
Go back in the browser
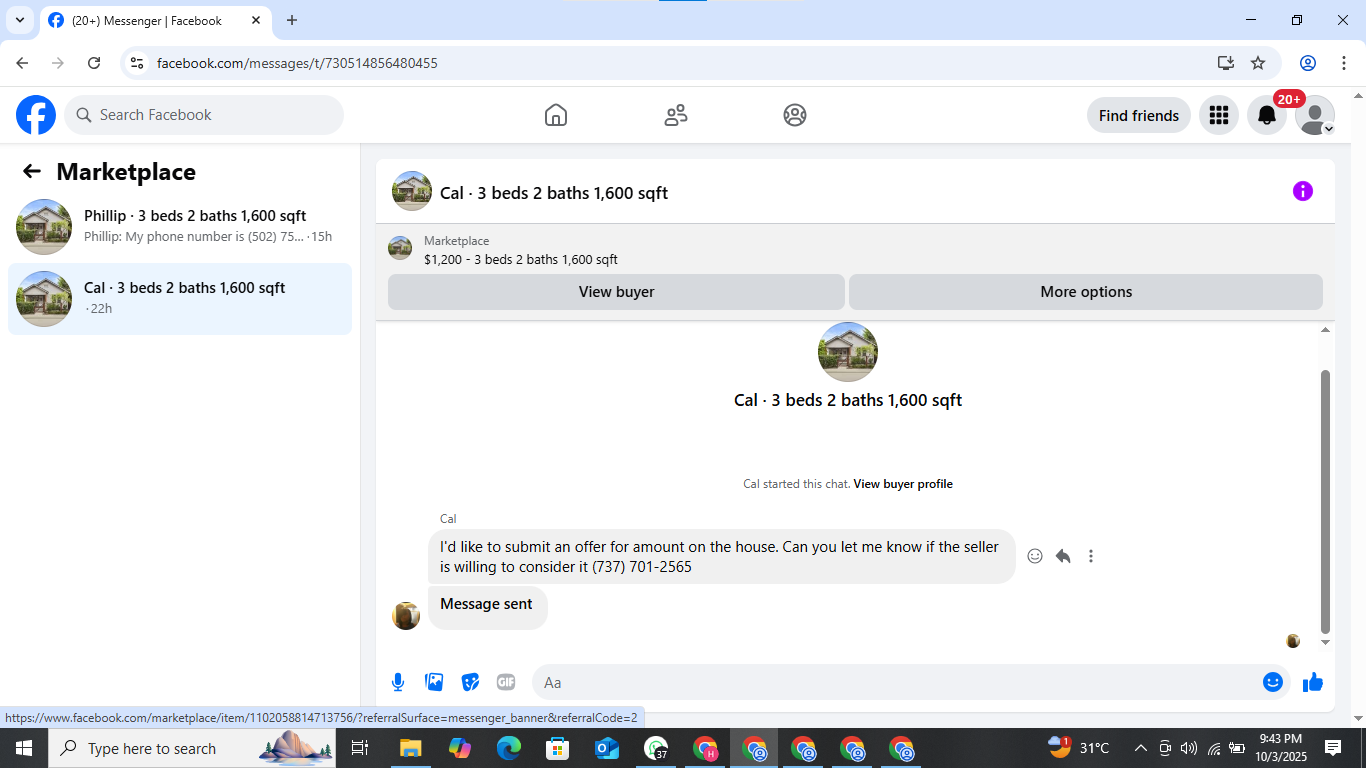tap(22, 63)
